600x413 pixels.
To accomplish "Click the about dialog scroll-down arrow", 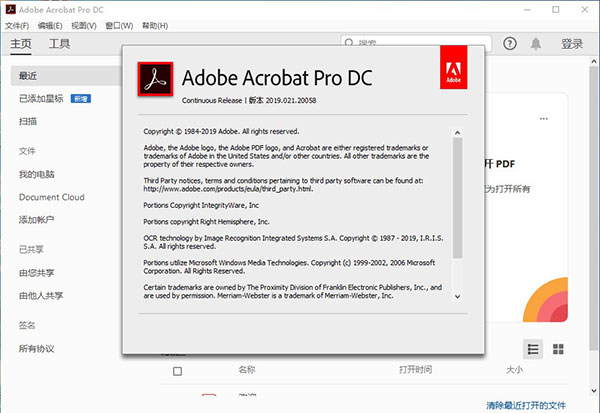I will coord(457,296).
